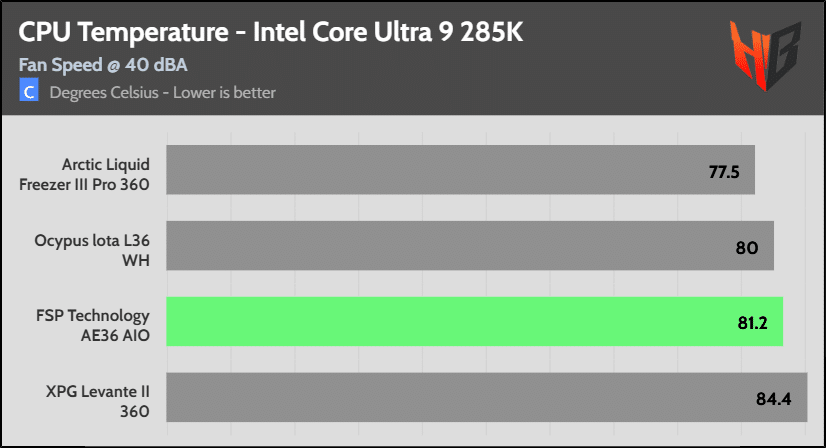Click the dark chart header area
This screenshot has height=448, width=826.
coord(413,58)
